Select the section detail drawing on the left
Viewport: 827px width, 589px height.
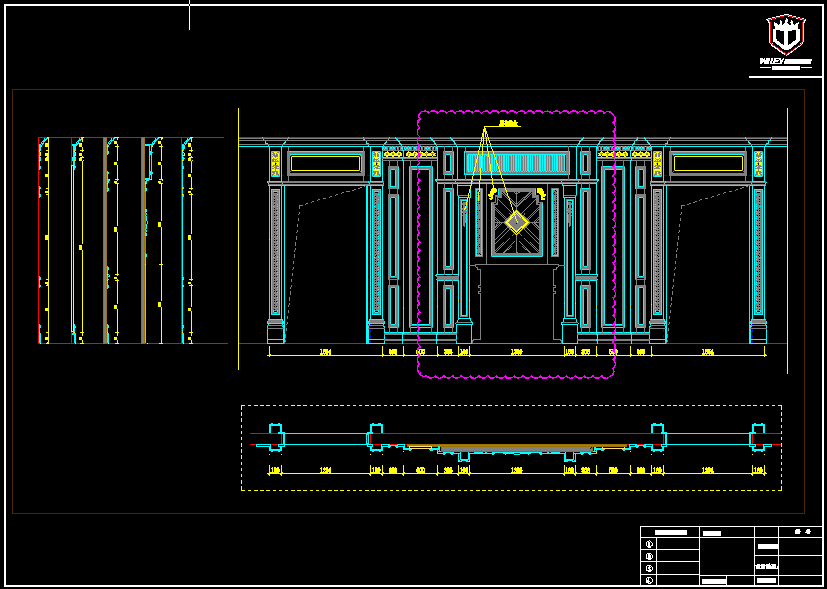pos(115,240)
